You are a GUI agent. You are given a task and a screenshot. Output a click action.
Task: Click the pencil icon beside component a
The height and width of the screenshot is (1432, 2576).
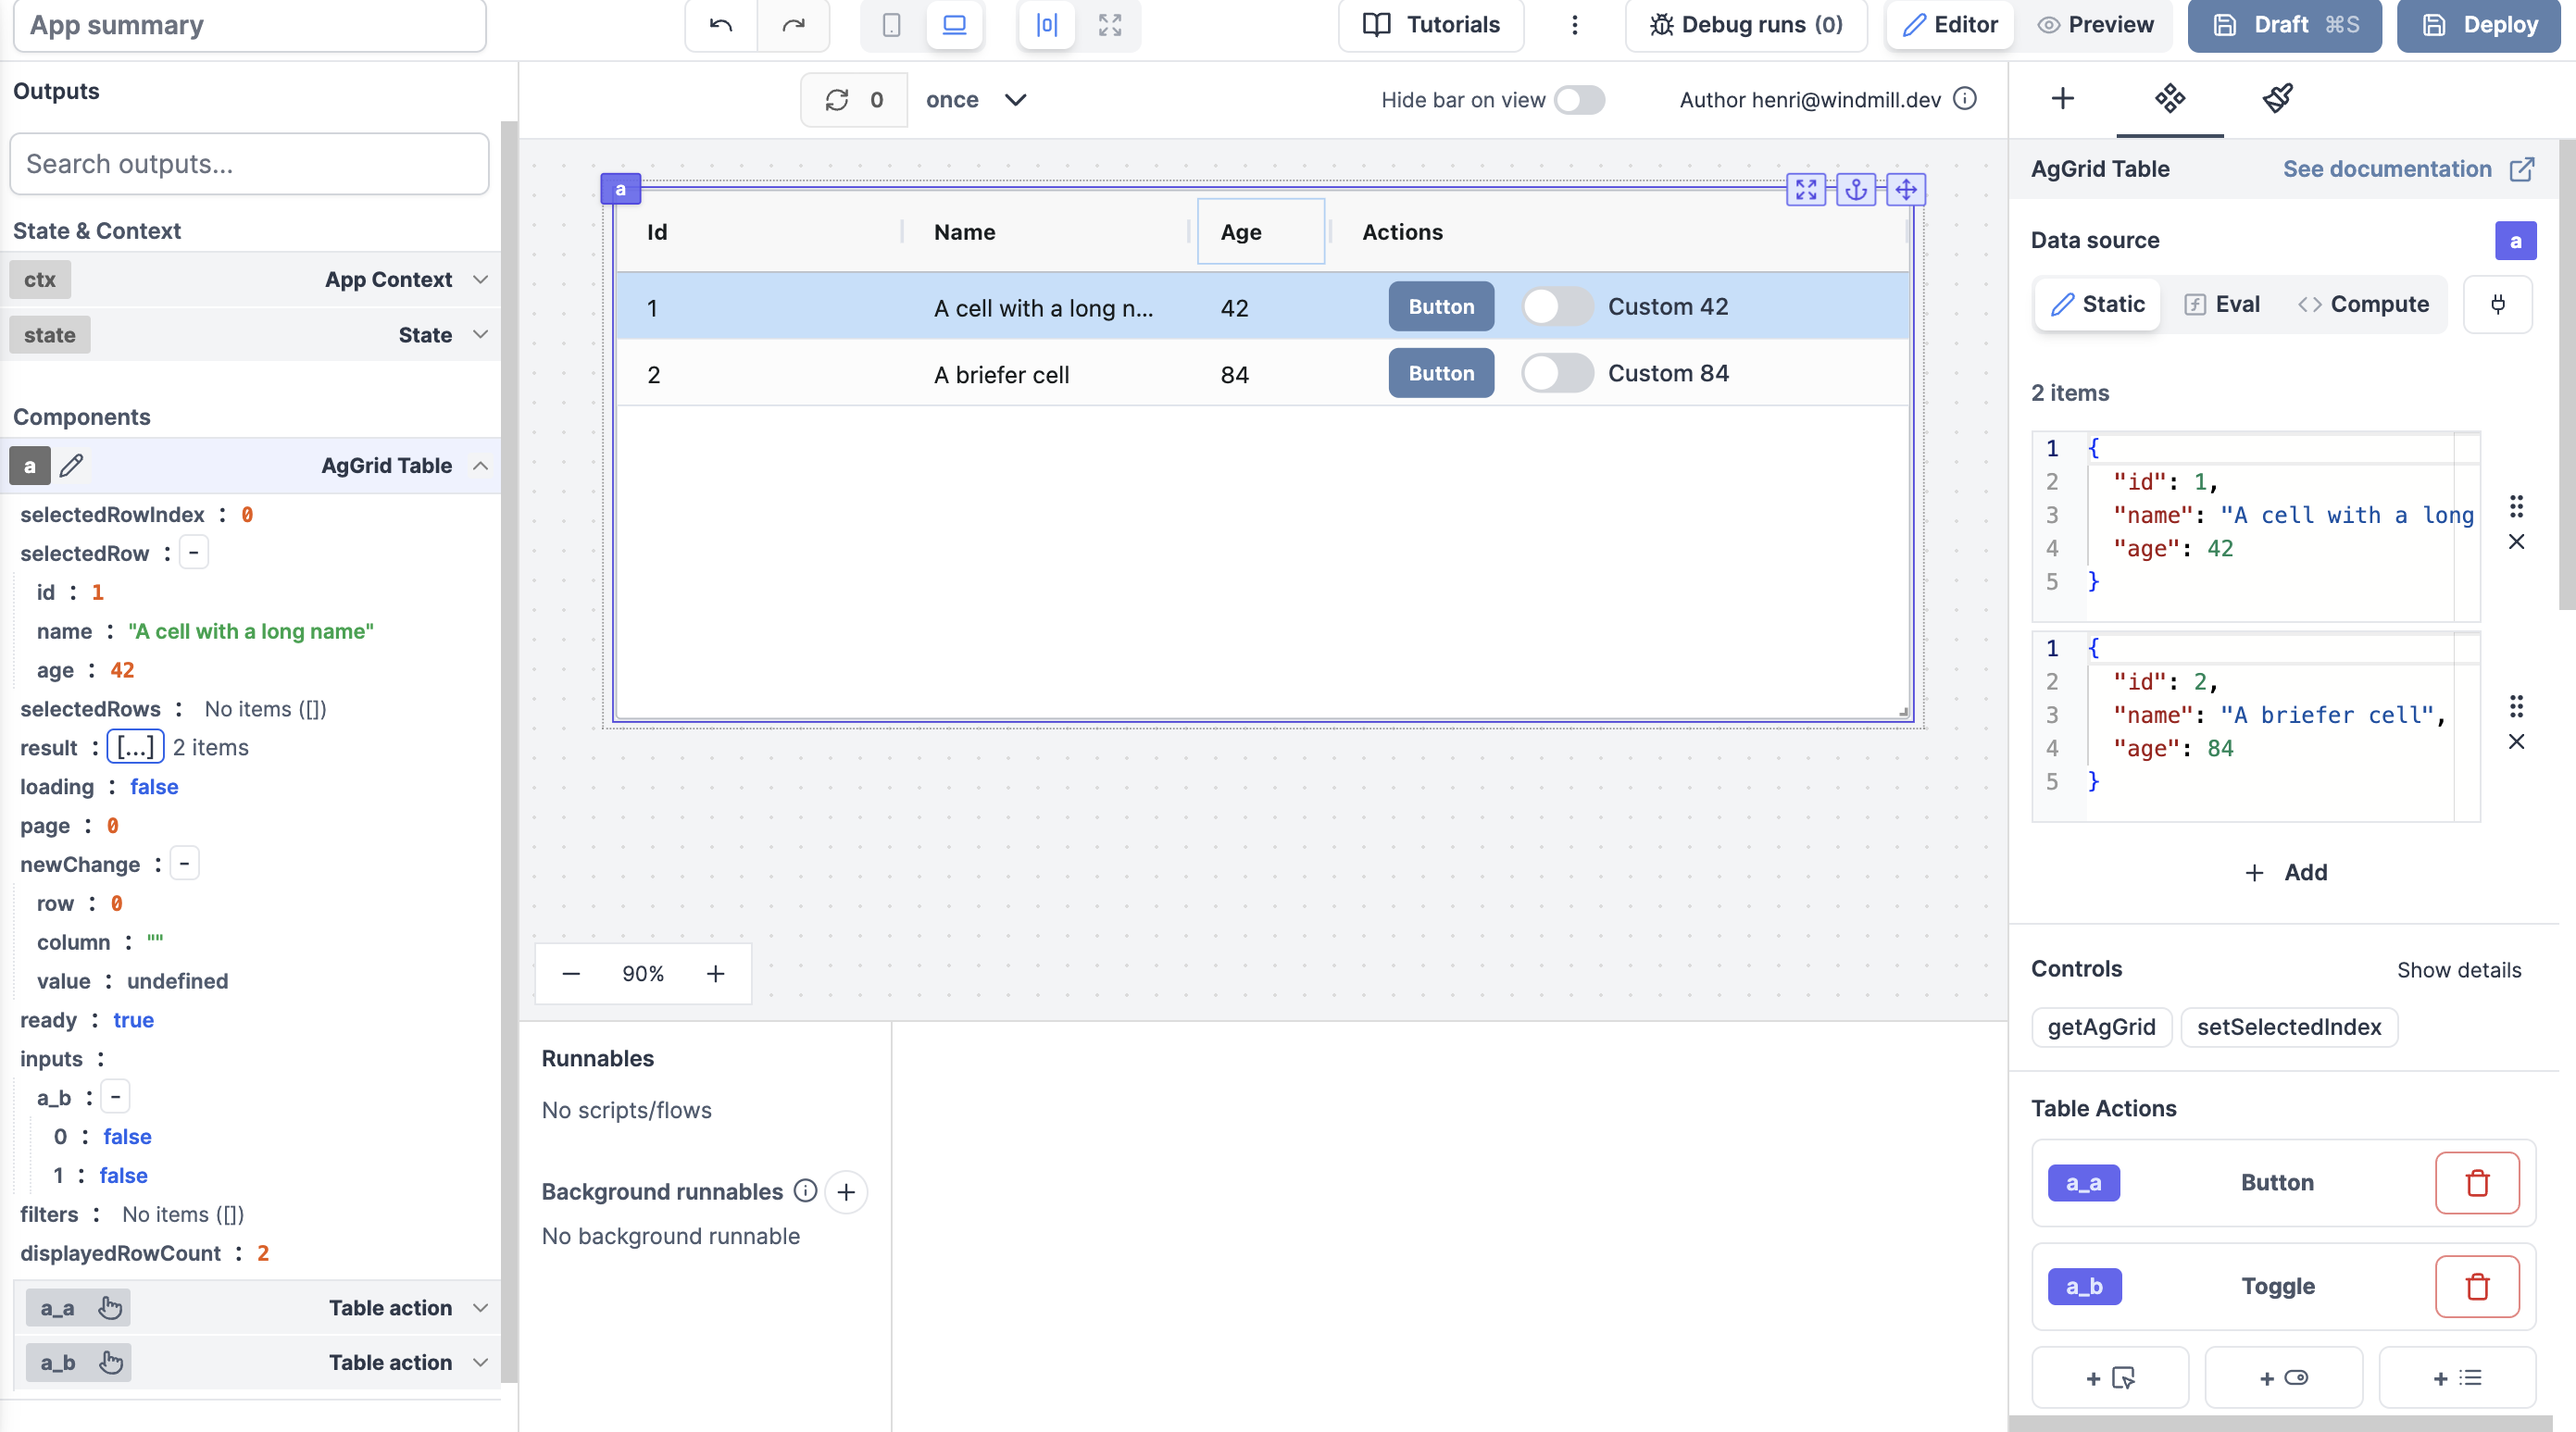pyautogui.click(x=71, y=466)
